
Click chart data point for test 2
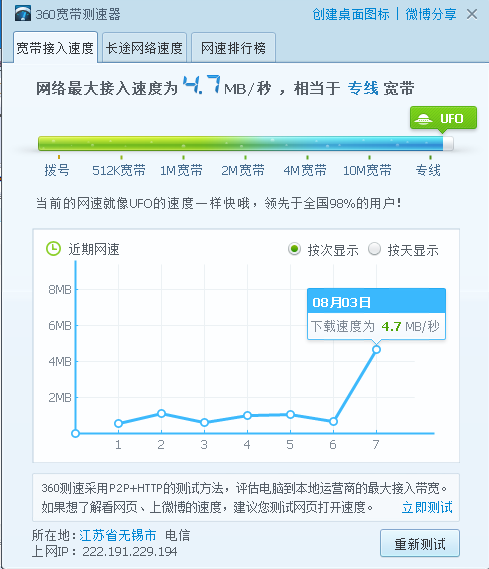point(161,413)
